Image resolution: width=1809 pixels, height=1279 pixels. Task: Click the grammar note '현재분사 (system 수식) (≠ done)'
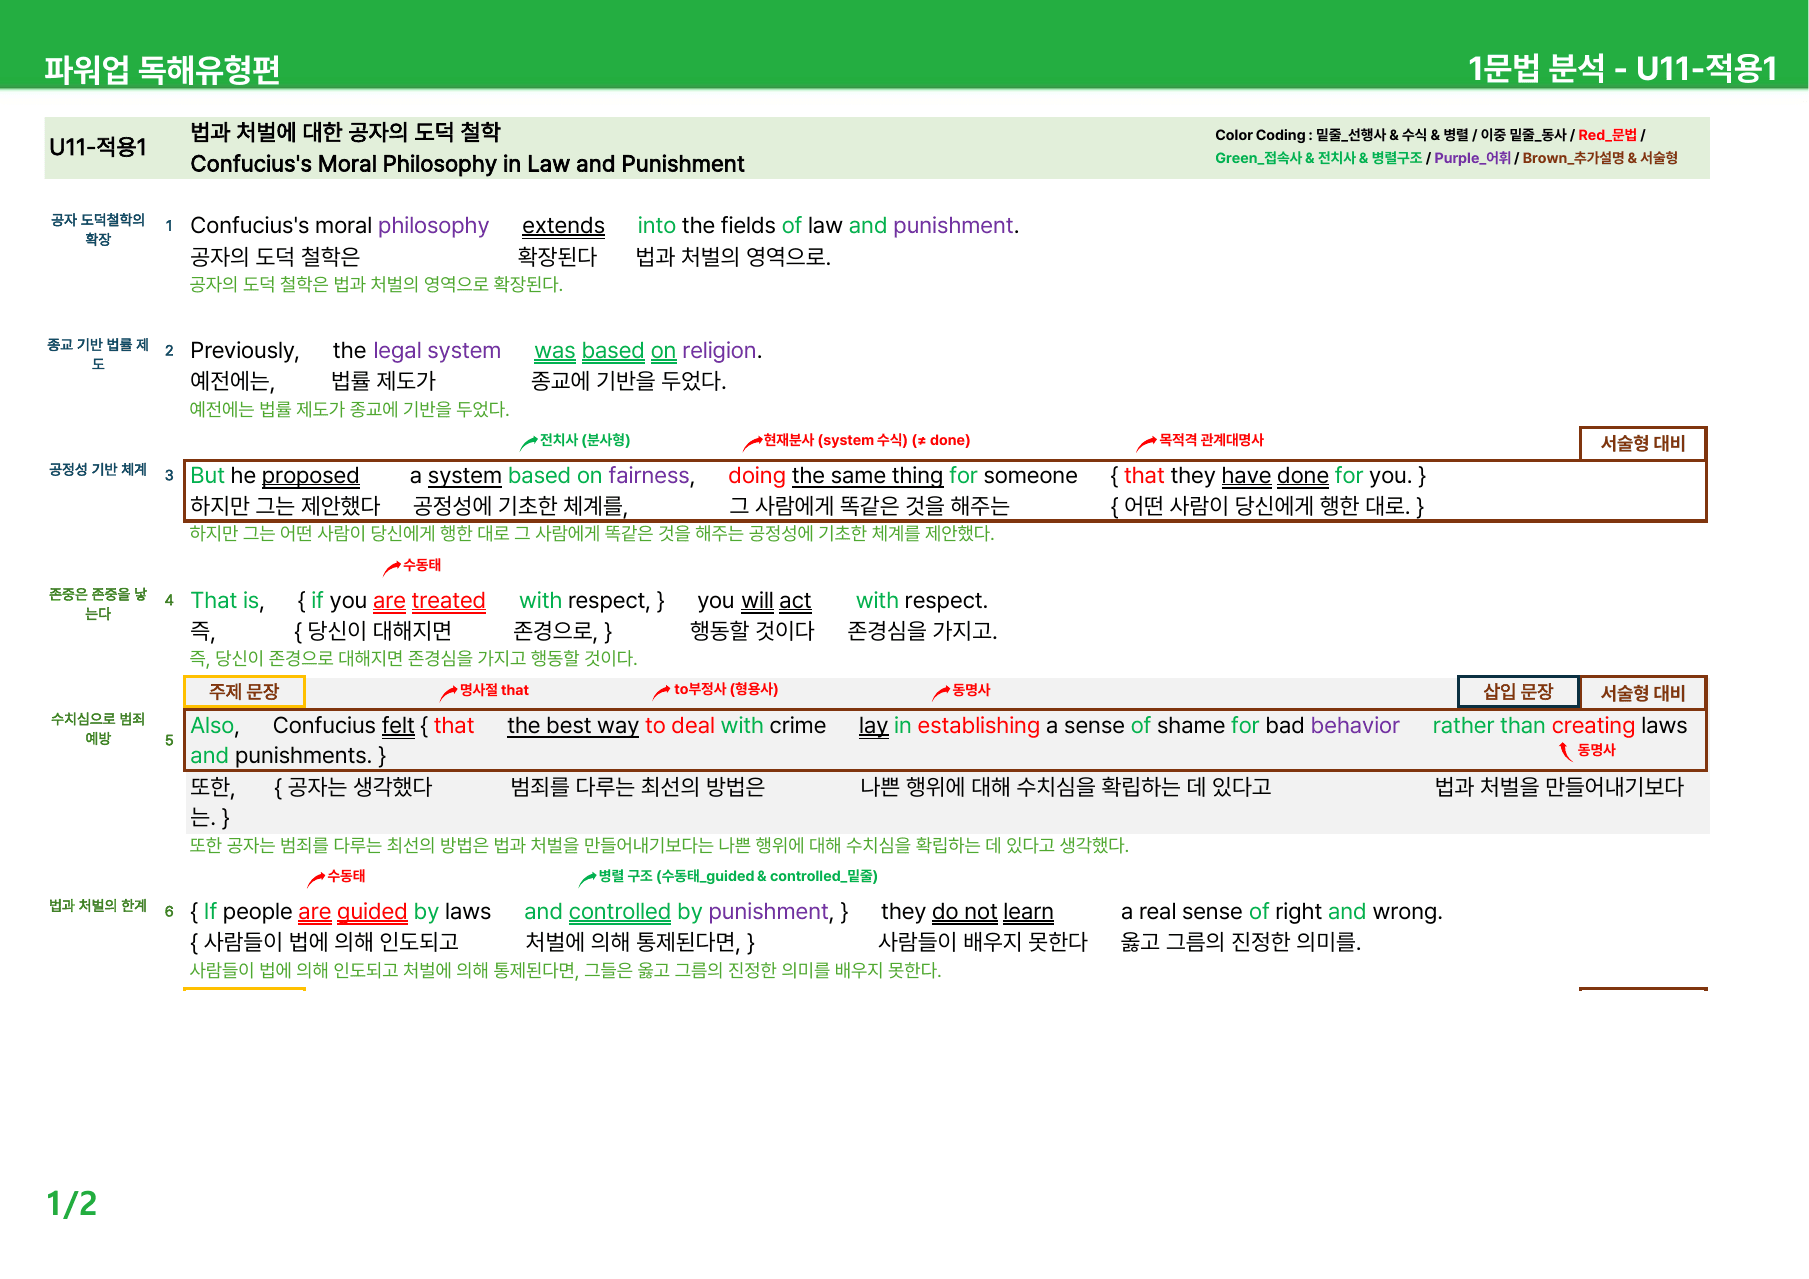click(x=866, y=440)
